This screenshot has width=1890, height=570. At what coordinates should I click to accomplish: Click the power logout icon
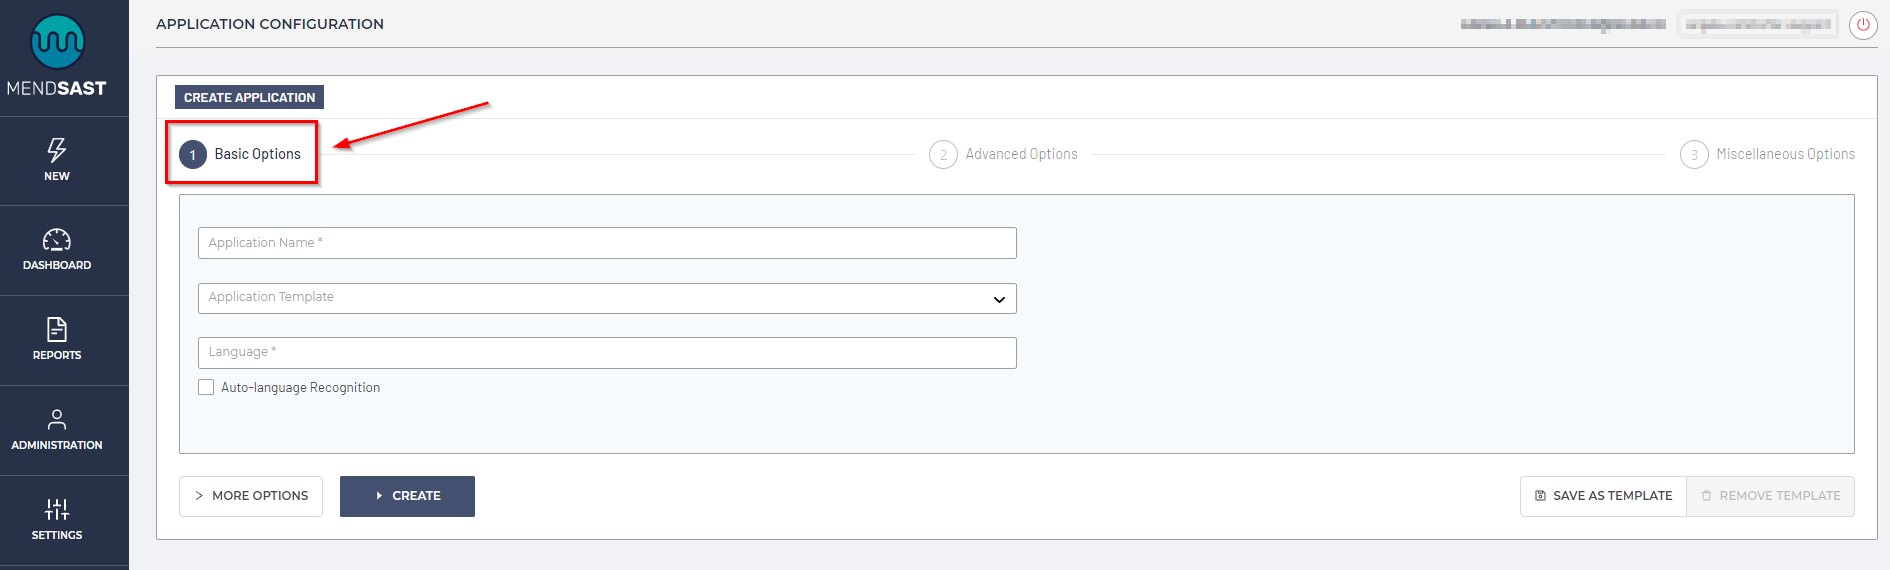click(1863, 25)
